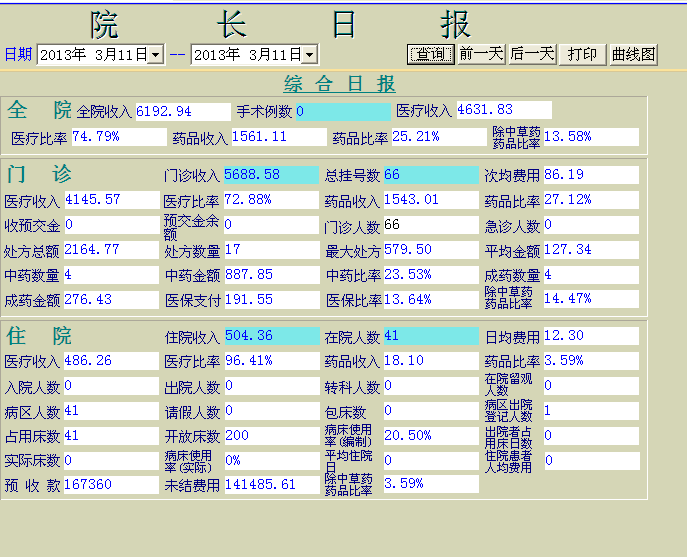Click 住院 医疗比率 value 96.41%
This screenshot has width=687, height=557.
click(x=272, y=361)
